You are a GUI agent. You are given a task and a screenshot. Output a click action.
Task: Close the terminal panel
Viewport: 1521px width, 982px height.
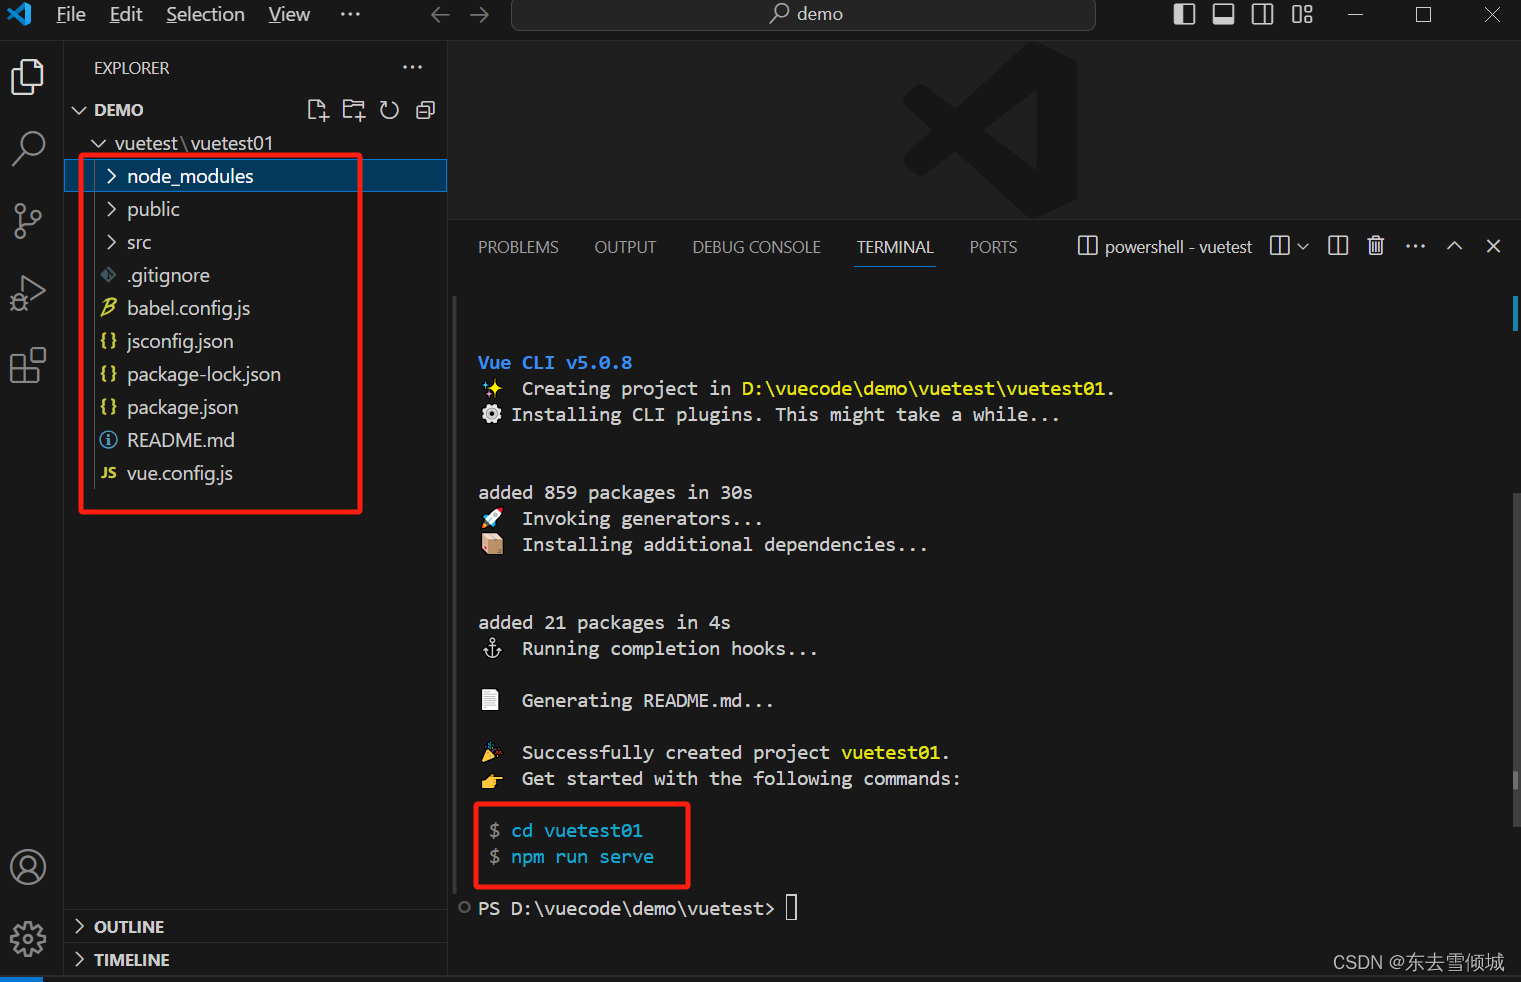[1493, 246]
